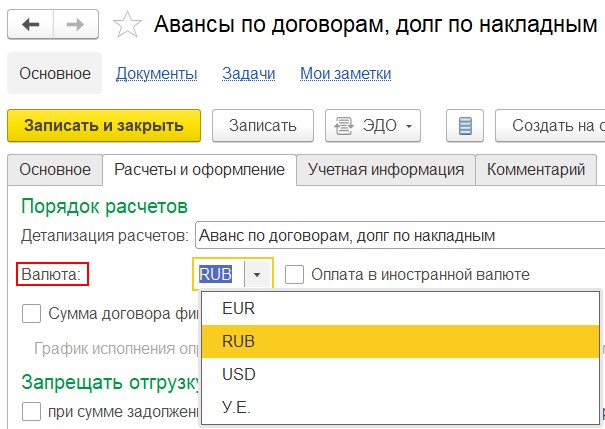Viewport: 605px width, 429px height.
Task: Click the Детализация расчетов input field
Action: 400,236
